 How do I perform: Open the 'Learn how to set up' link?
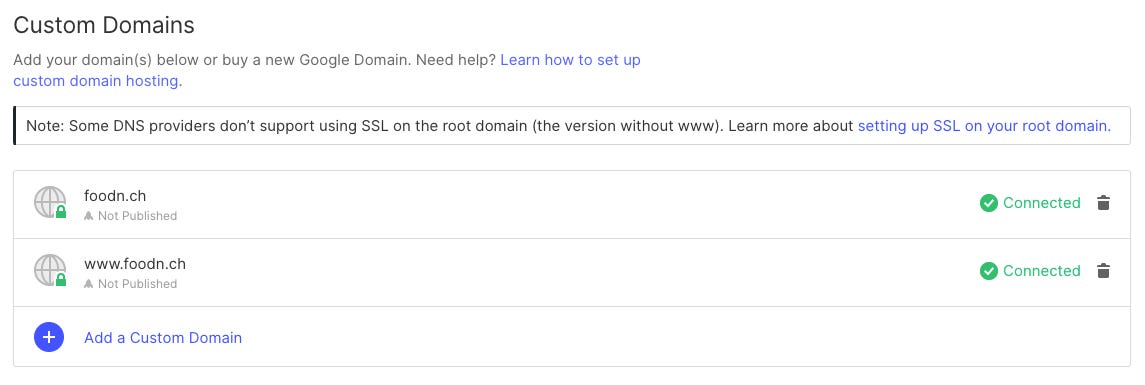pyautogui.click(x=570, y=60)
